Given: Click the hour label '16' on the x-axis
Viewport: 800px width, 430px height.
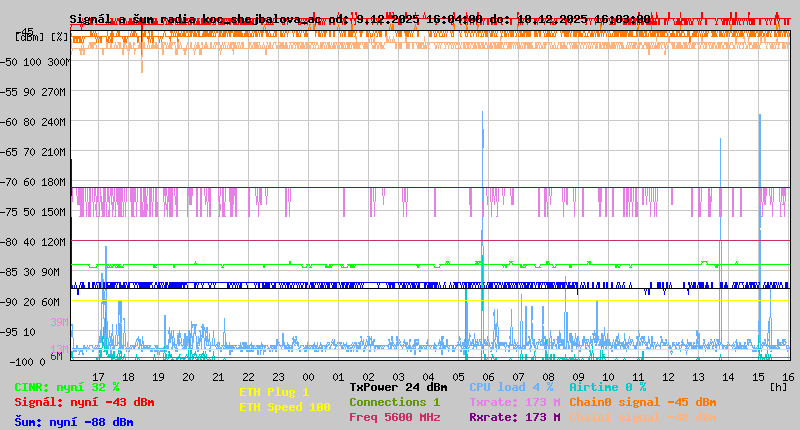Looking at the screenshot, I should 788,377.
